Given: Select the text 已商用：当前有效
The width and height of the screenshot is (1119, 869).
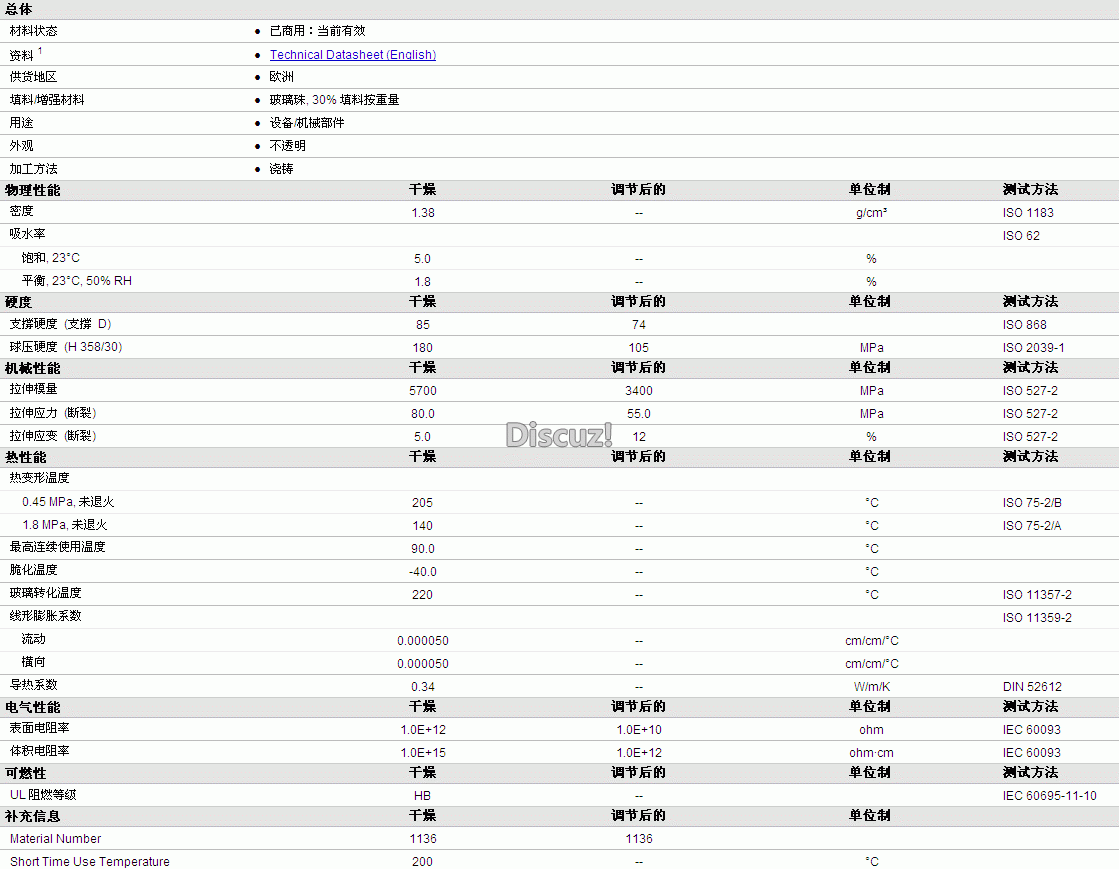Looking at the screenshot, I should point(318,31).
